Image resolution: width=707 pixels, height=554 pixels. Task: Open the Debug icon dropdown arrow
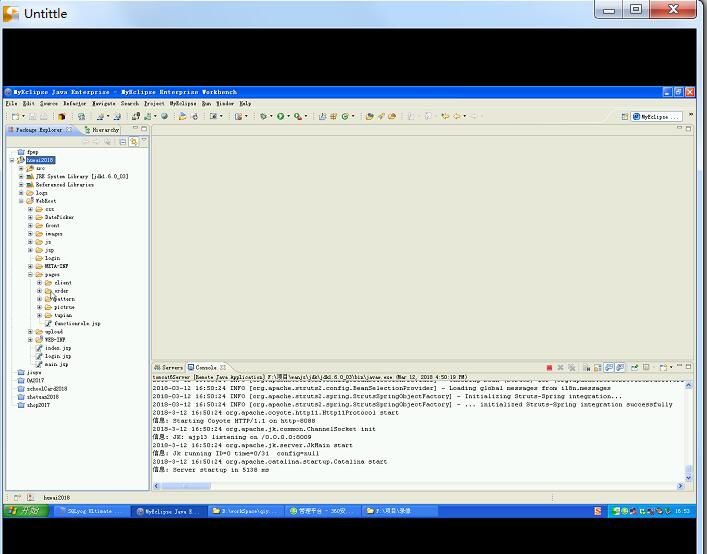(271, 117)
